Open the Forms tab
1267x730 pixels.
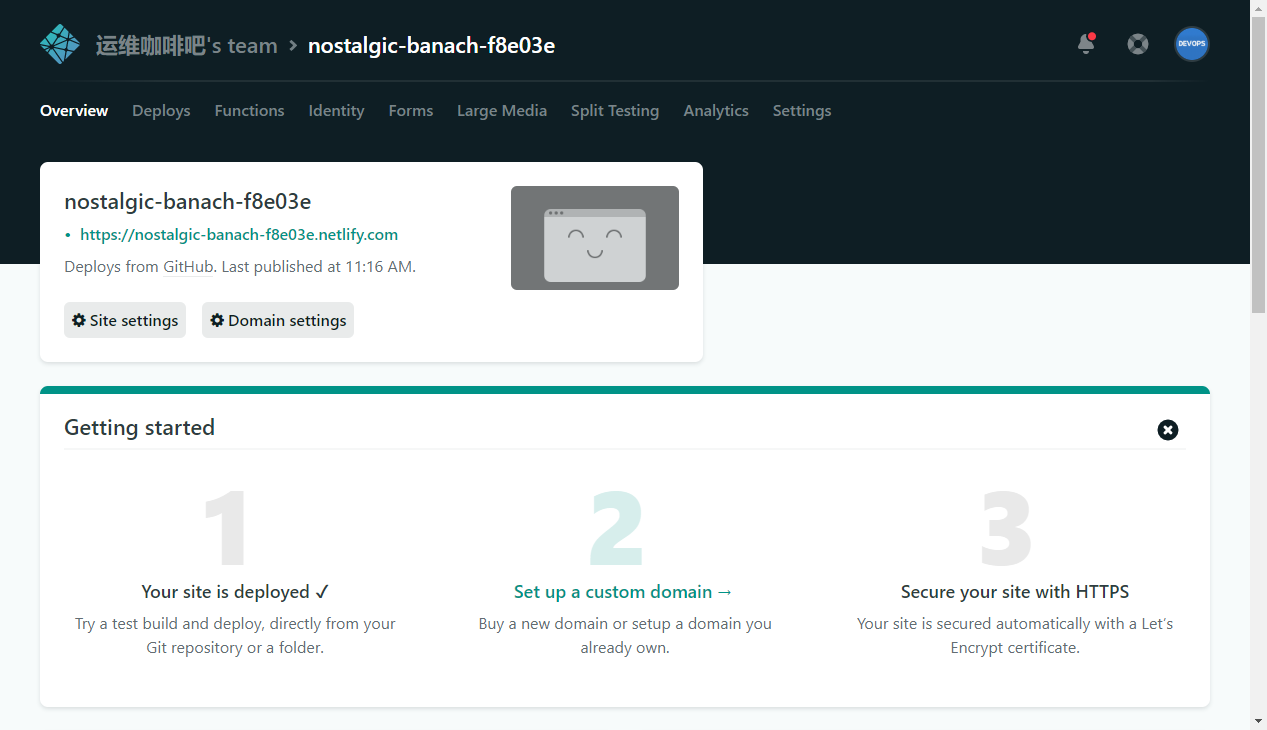(410, 111)
